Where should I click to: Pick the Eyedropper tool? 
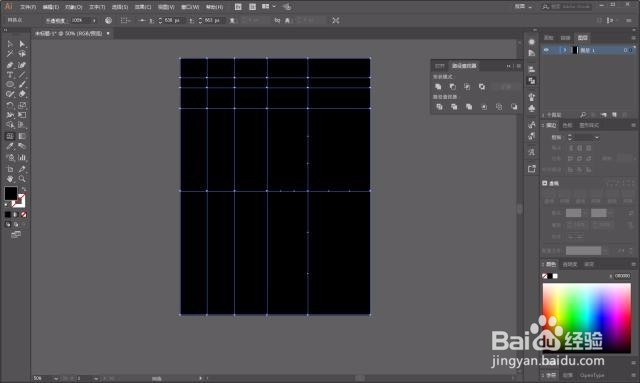point(10,146)
